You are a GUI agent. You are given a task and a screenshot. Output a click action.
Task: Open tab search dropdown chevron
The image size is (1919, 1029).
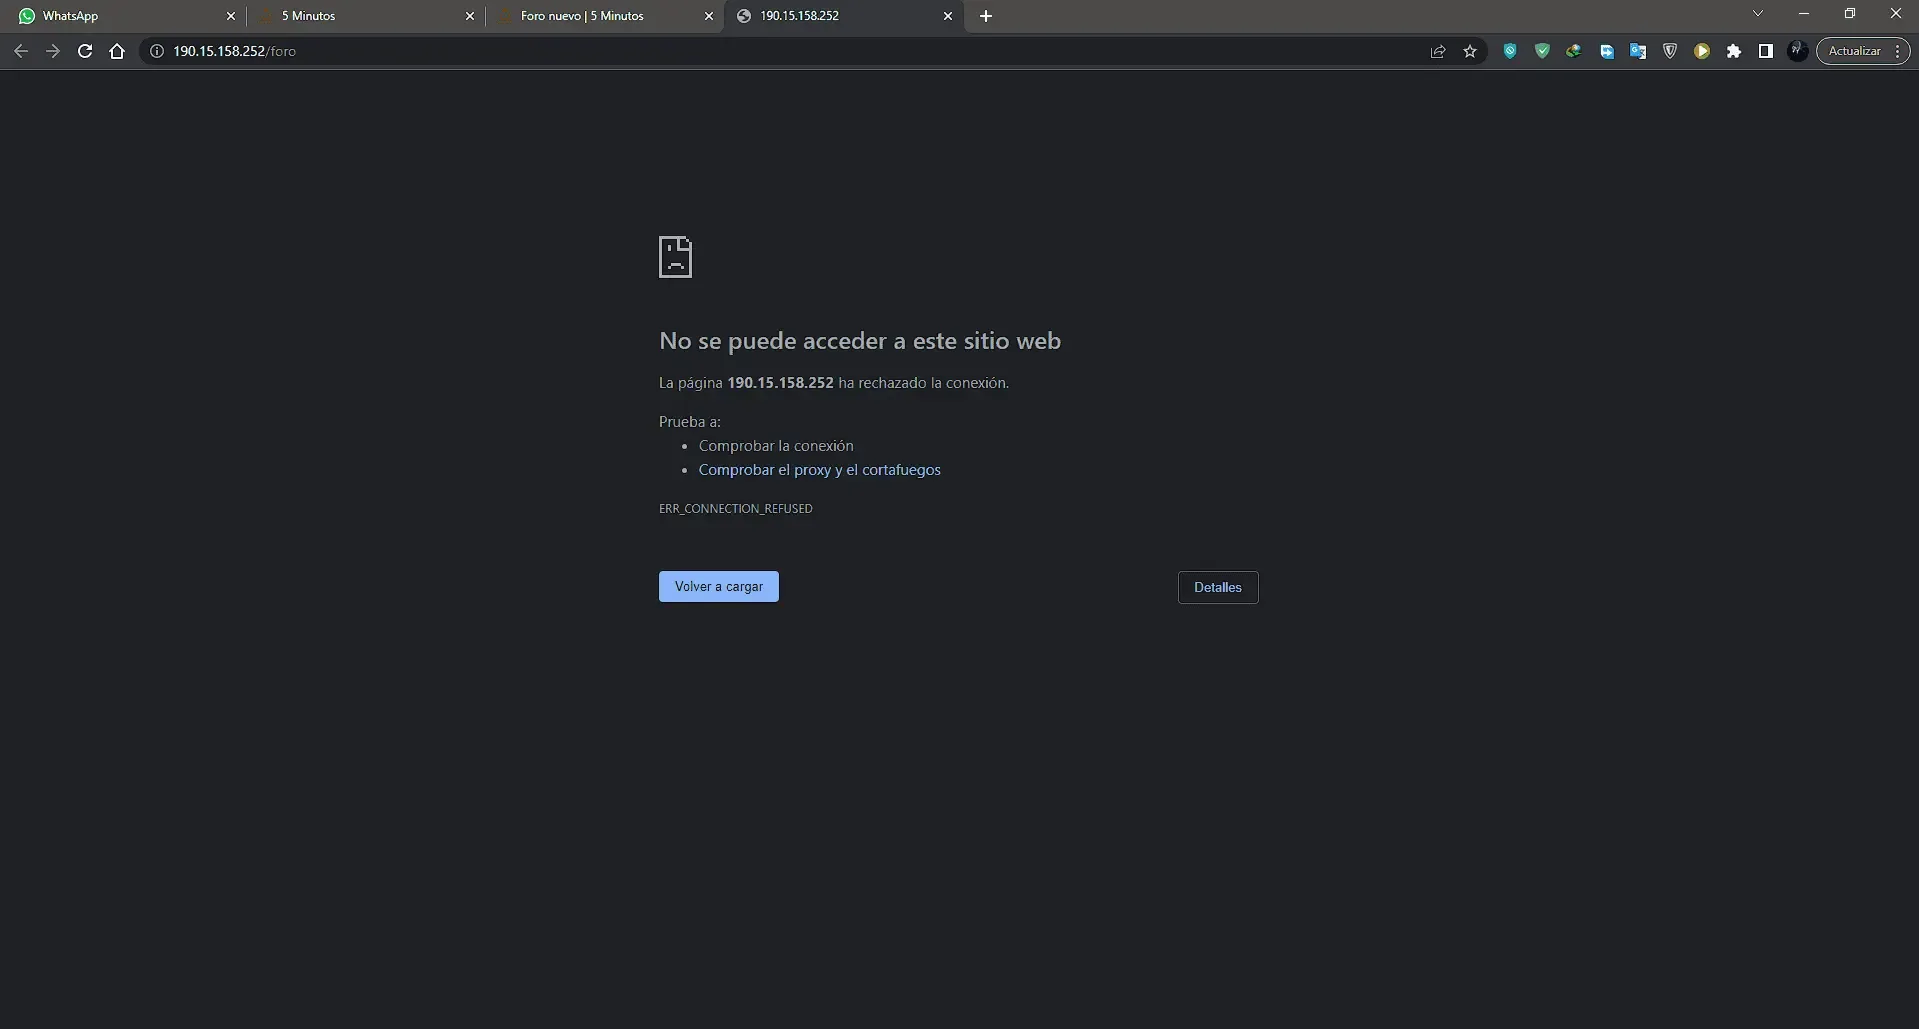coord(1758,14)
